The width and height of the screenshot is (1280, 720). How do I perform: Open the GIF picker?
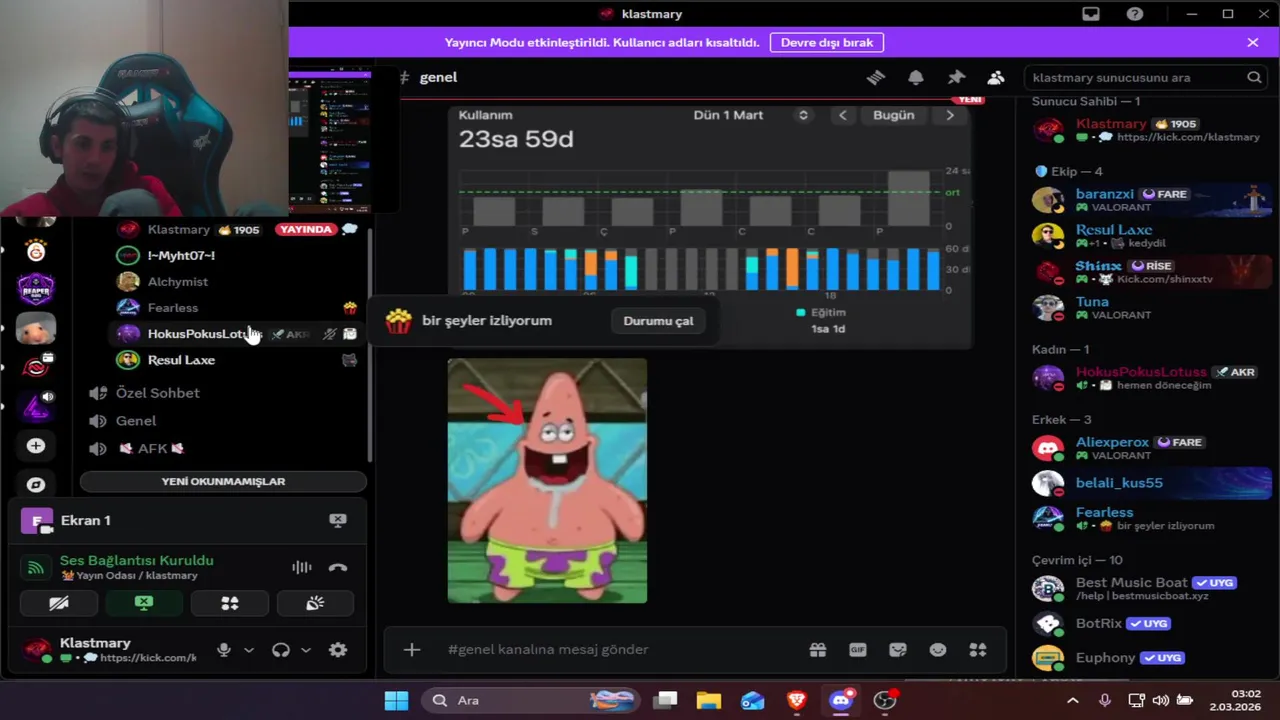click(858, 650)
